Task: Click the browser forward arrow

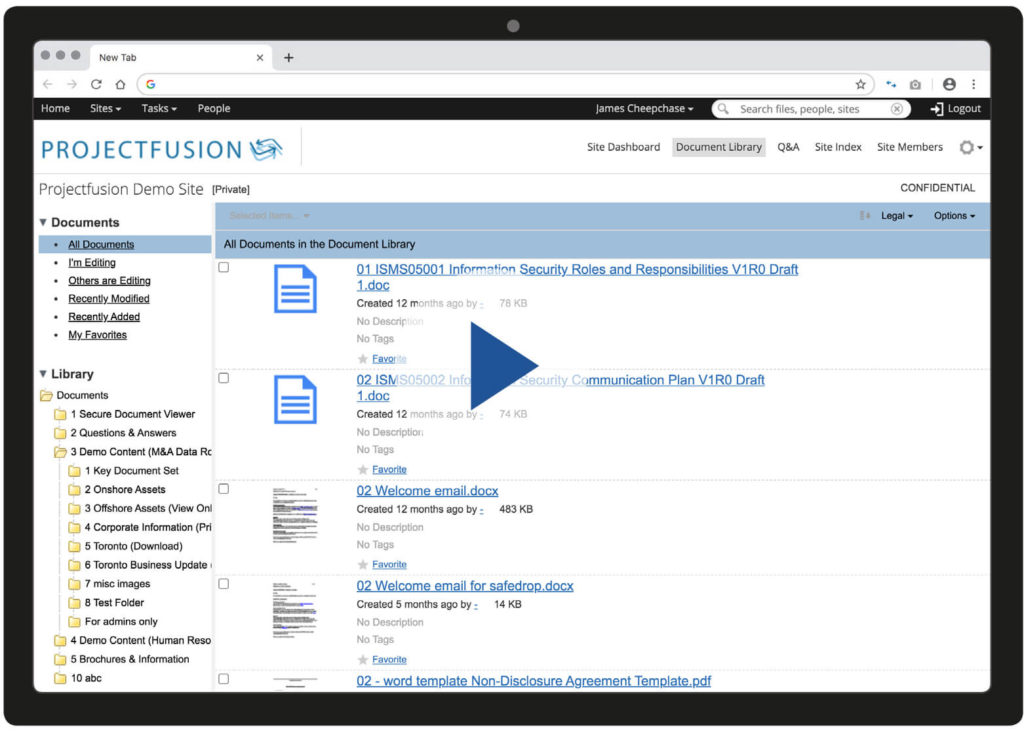Action: point(72,84)
